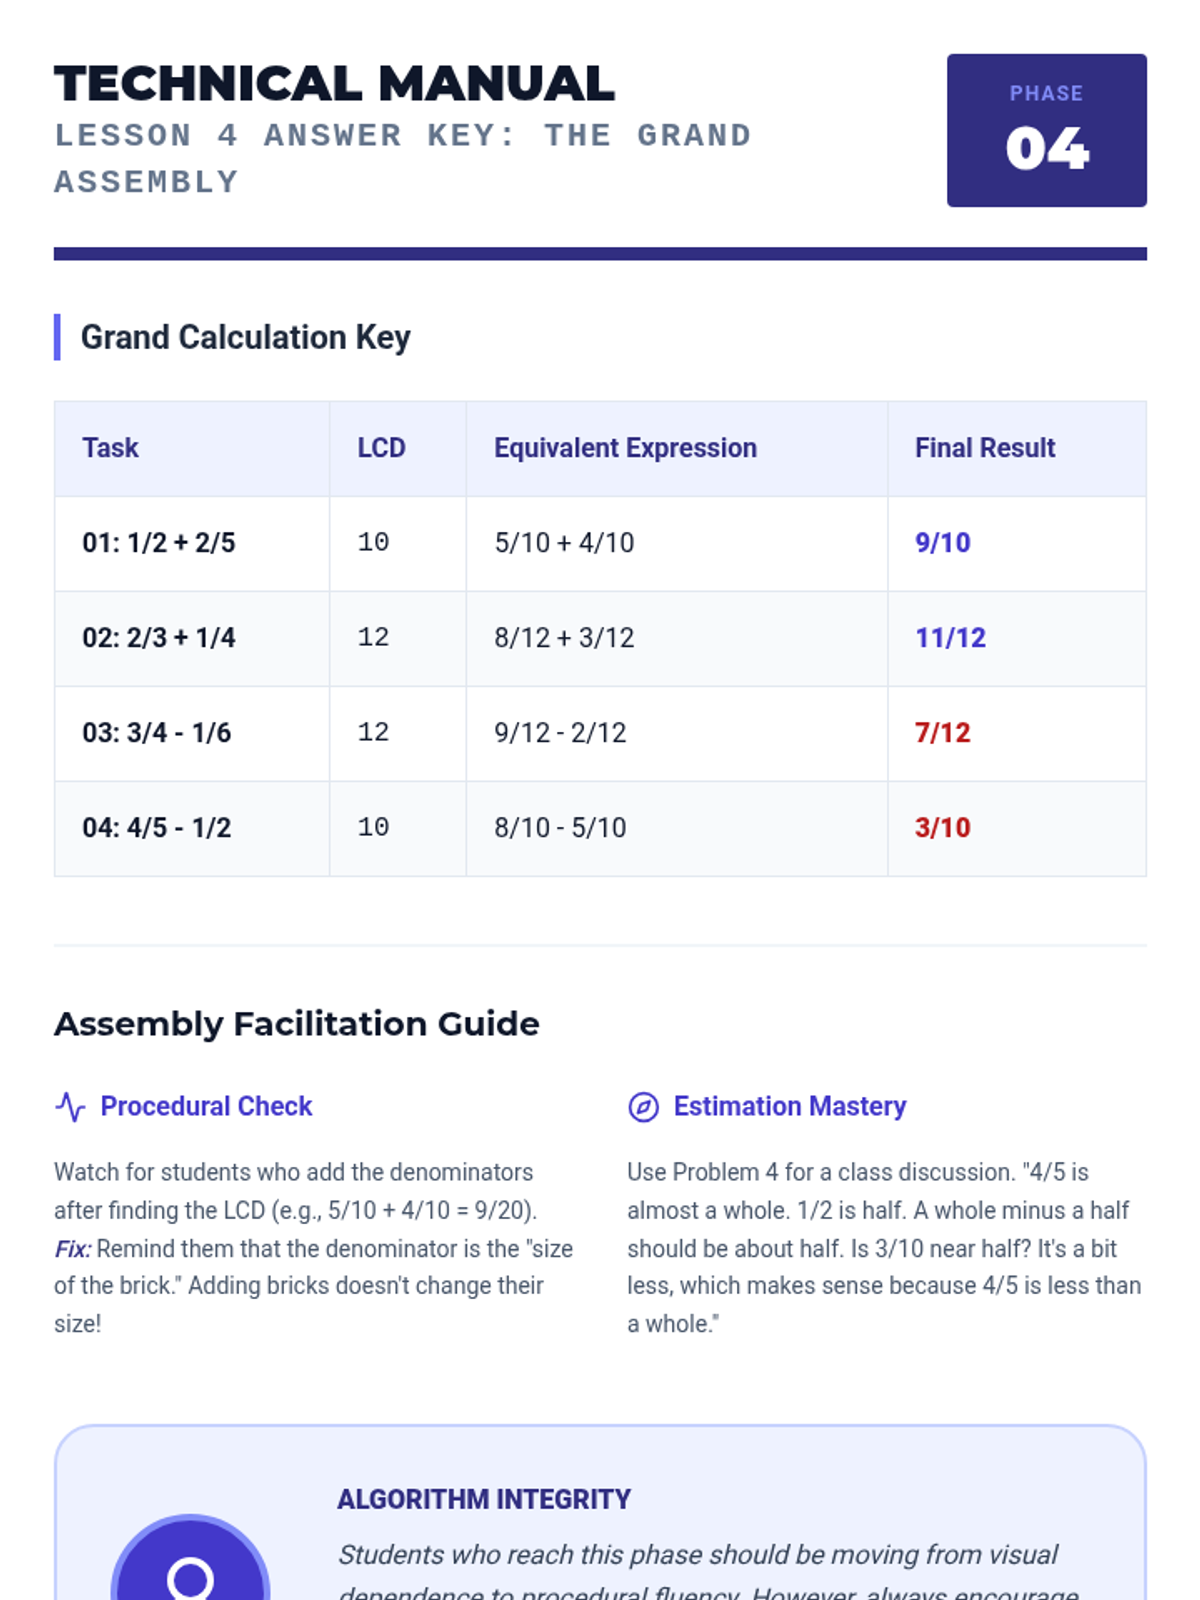This screenshot has width=1200, height=1600.
Task: Select task row 01: 1/2 + 2/5
Action: (x=159, y=543)
